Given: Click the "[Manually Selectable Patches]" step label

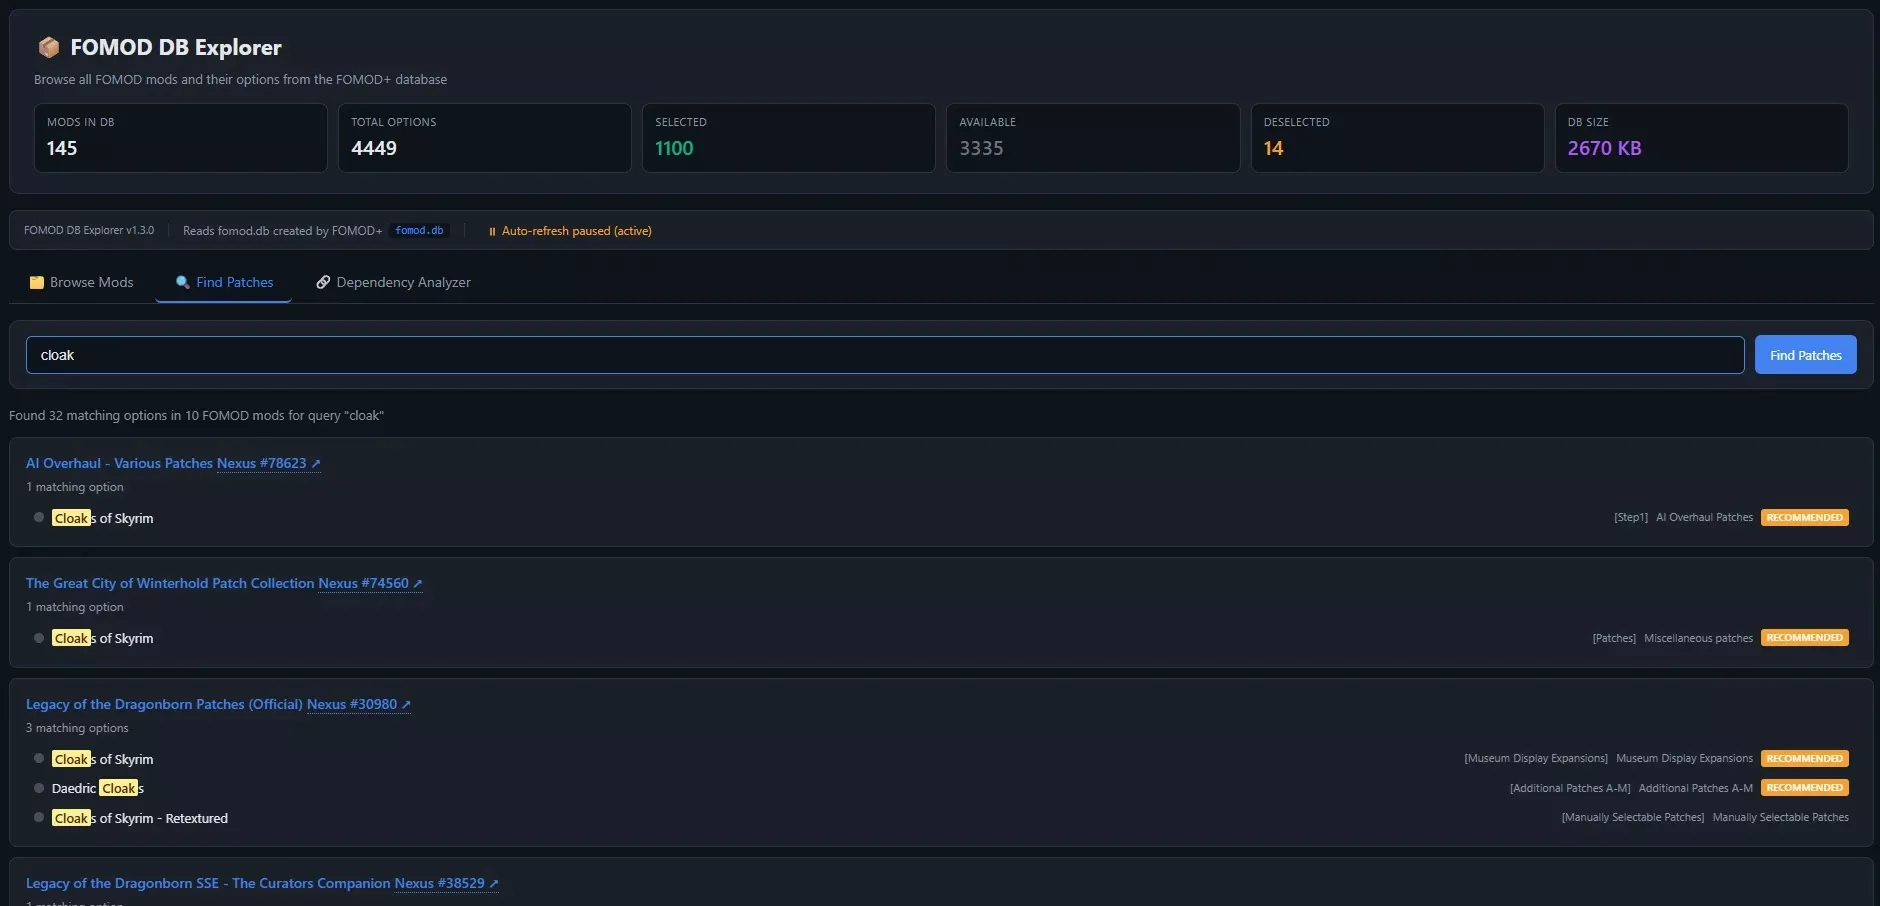Looking at the screenshot, I should pyautogui.click(x=1633, y=818).
